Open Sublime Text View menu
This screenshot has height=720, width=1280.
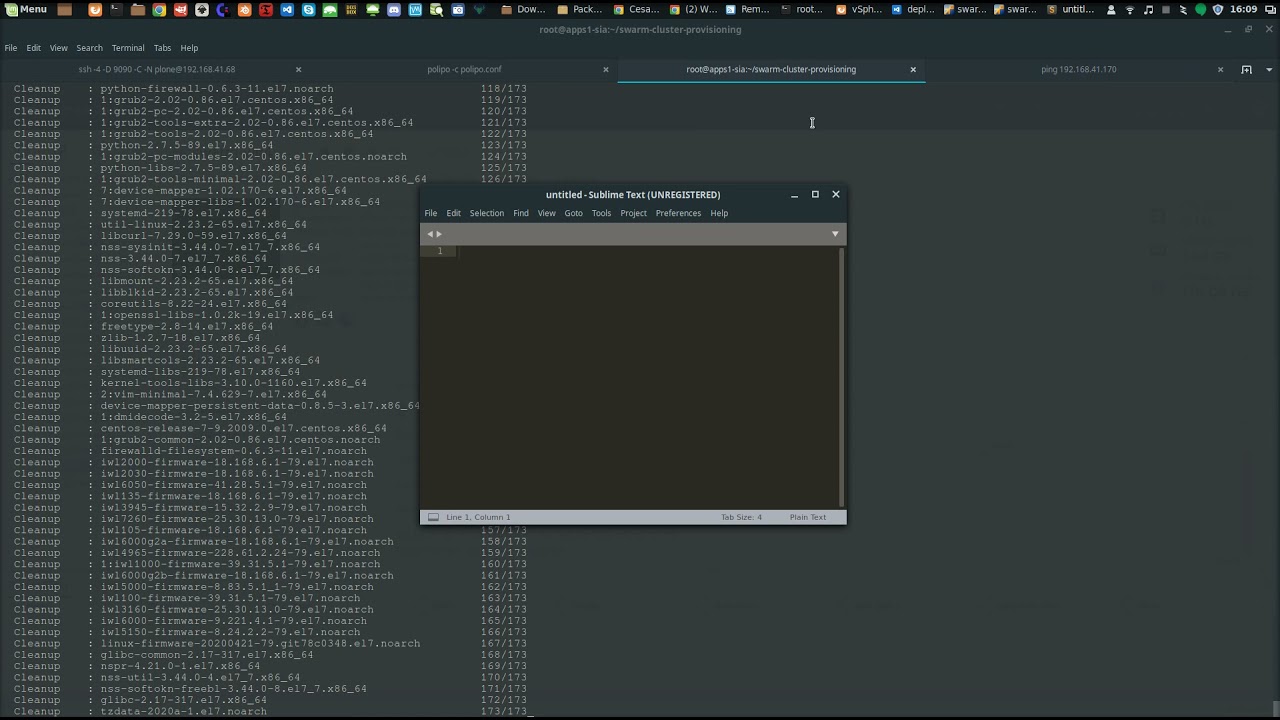coord(547,213)
